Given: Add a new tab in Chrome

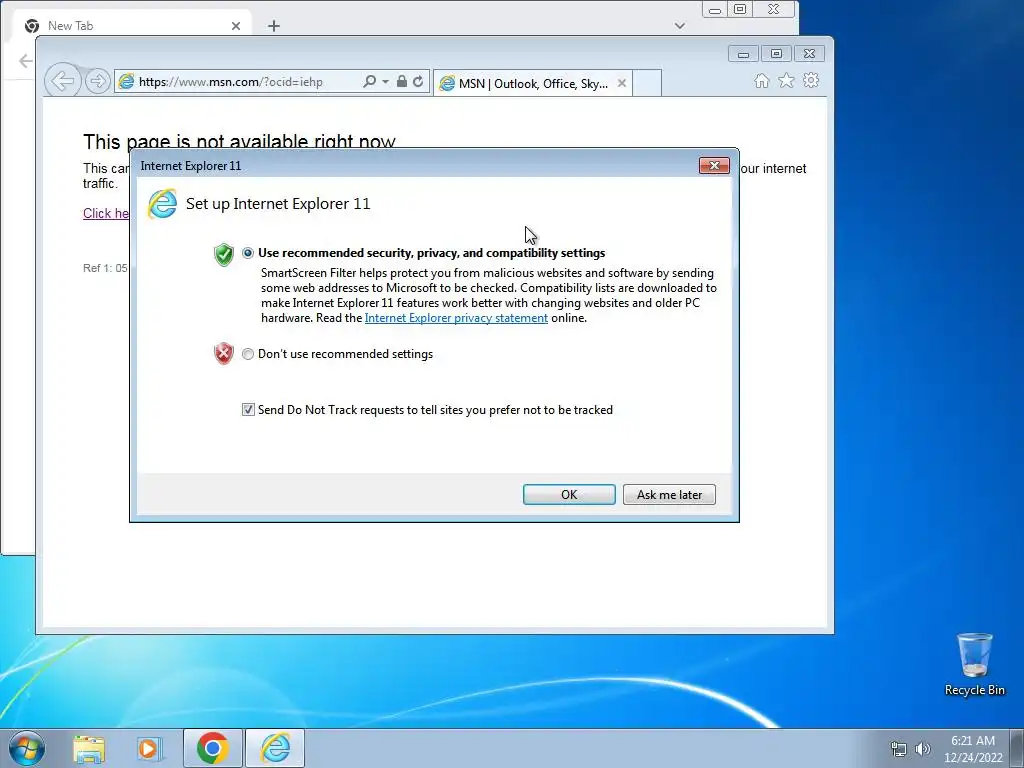Looking at the screenshot, I should pos(274,26).
